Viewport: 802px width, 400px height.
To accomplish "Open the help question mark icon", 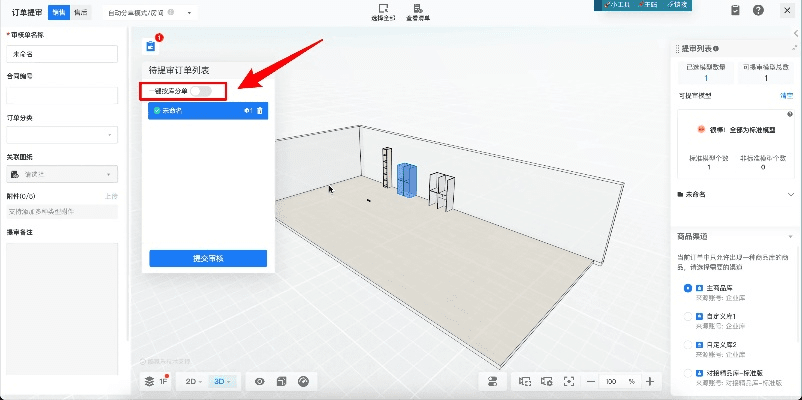I will [x=759, y=10].
